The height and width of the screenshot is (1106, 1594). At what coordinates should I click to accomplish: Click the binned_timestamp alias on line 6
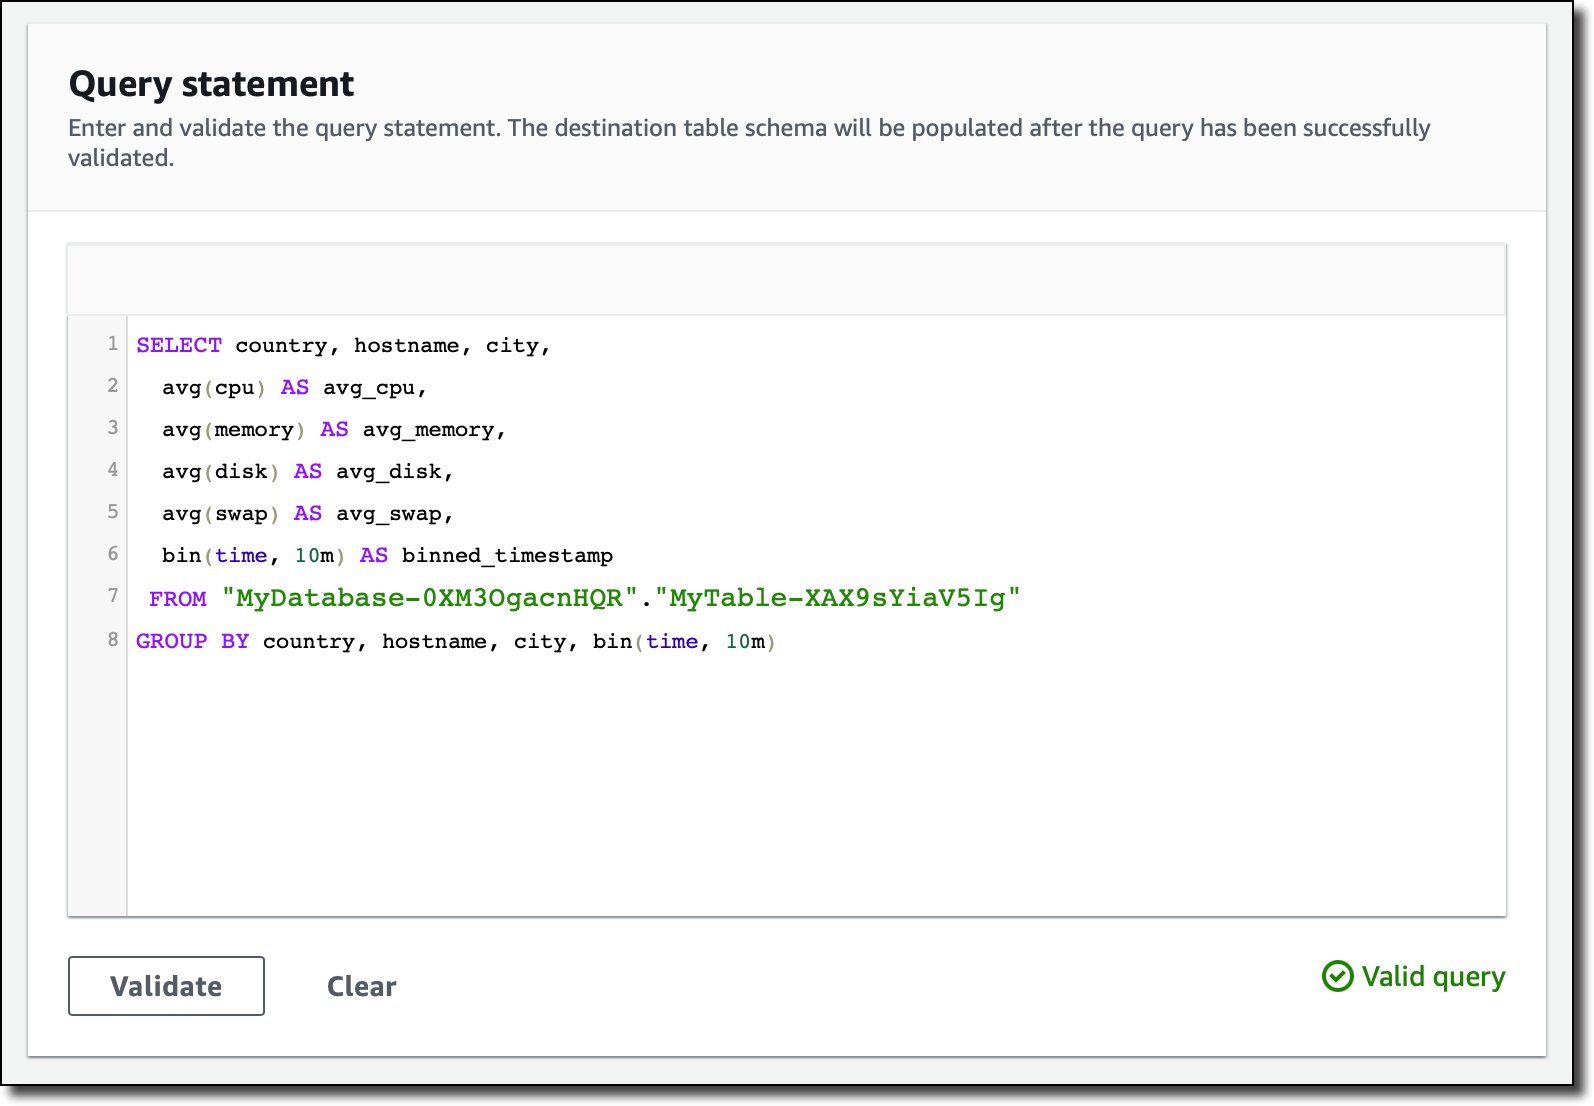tap(507, 555)
